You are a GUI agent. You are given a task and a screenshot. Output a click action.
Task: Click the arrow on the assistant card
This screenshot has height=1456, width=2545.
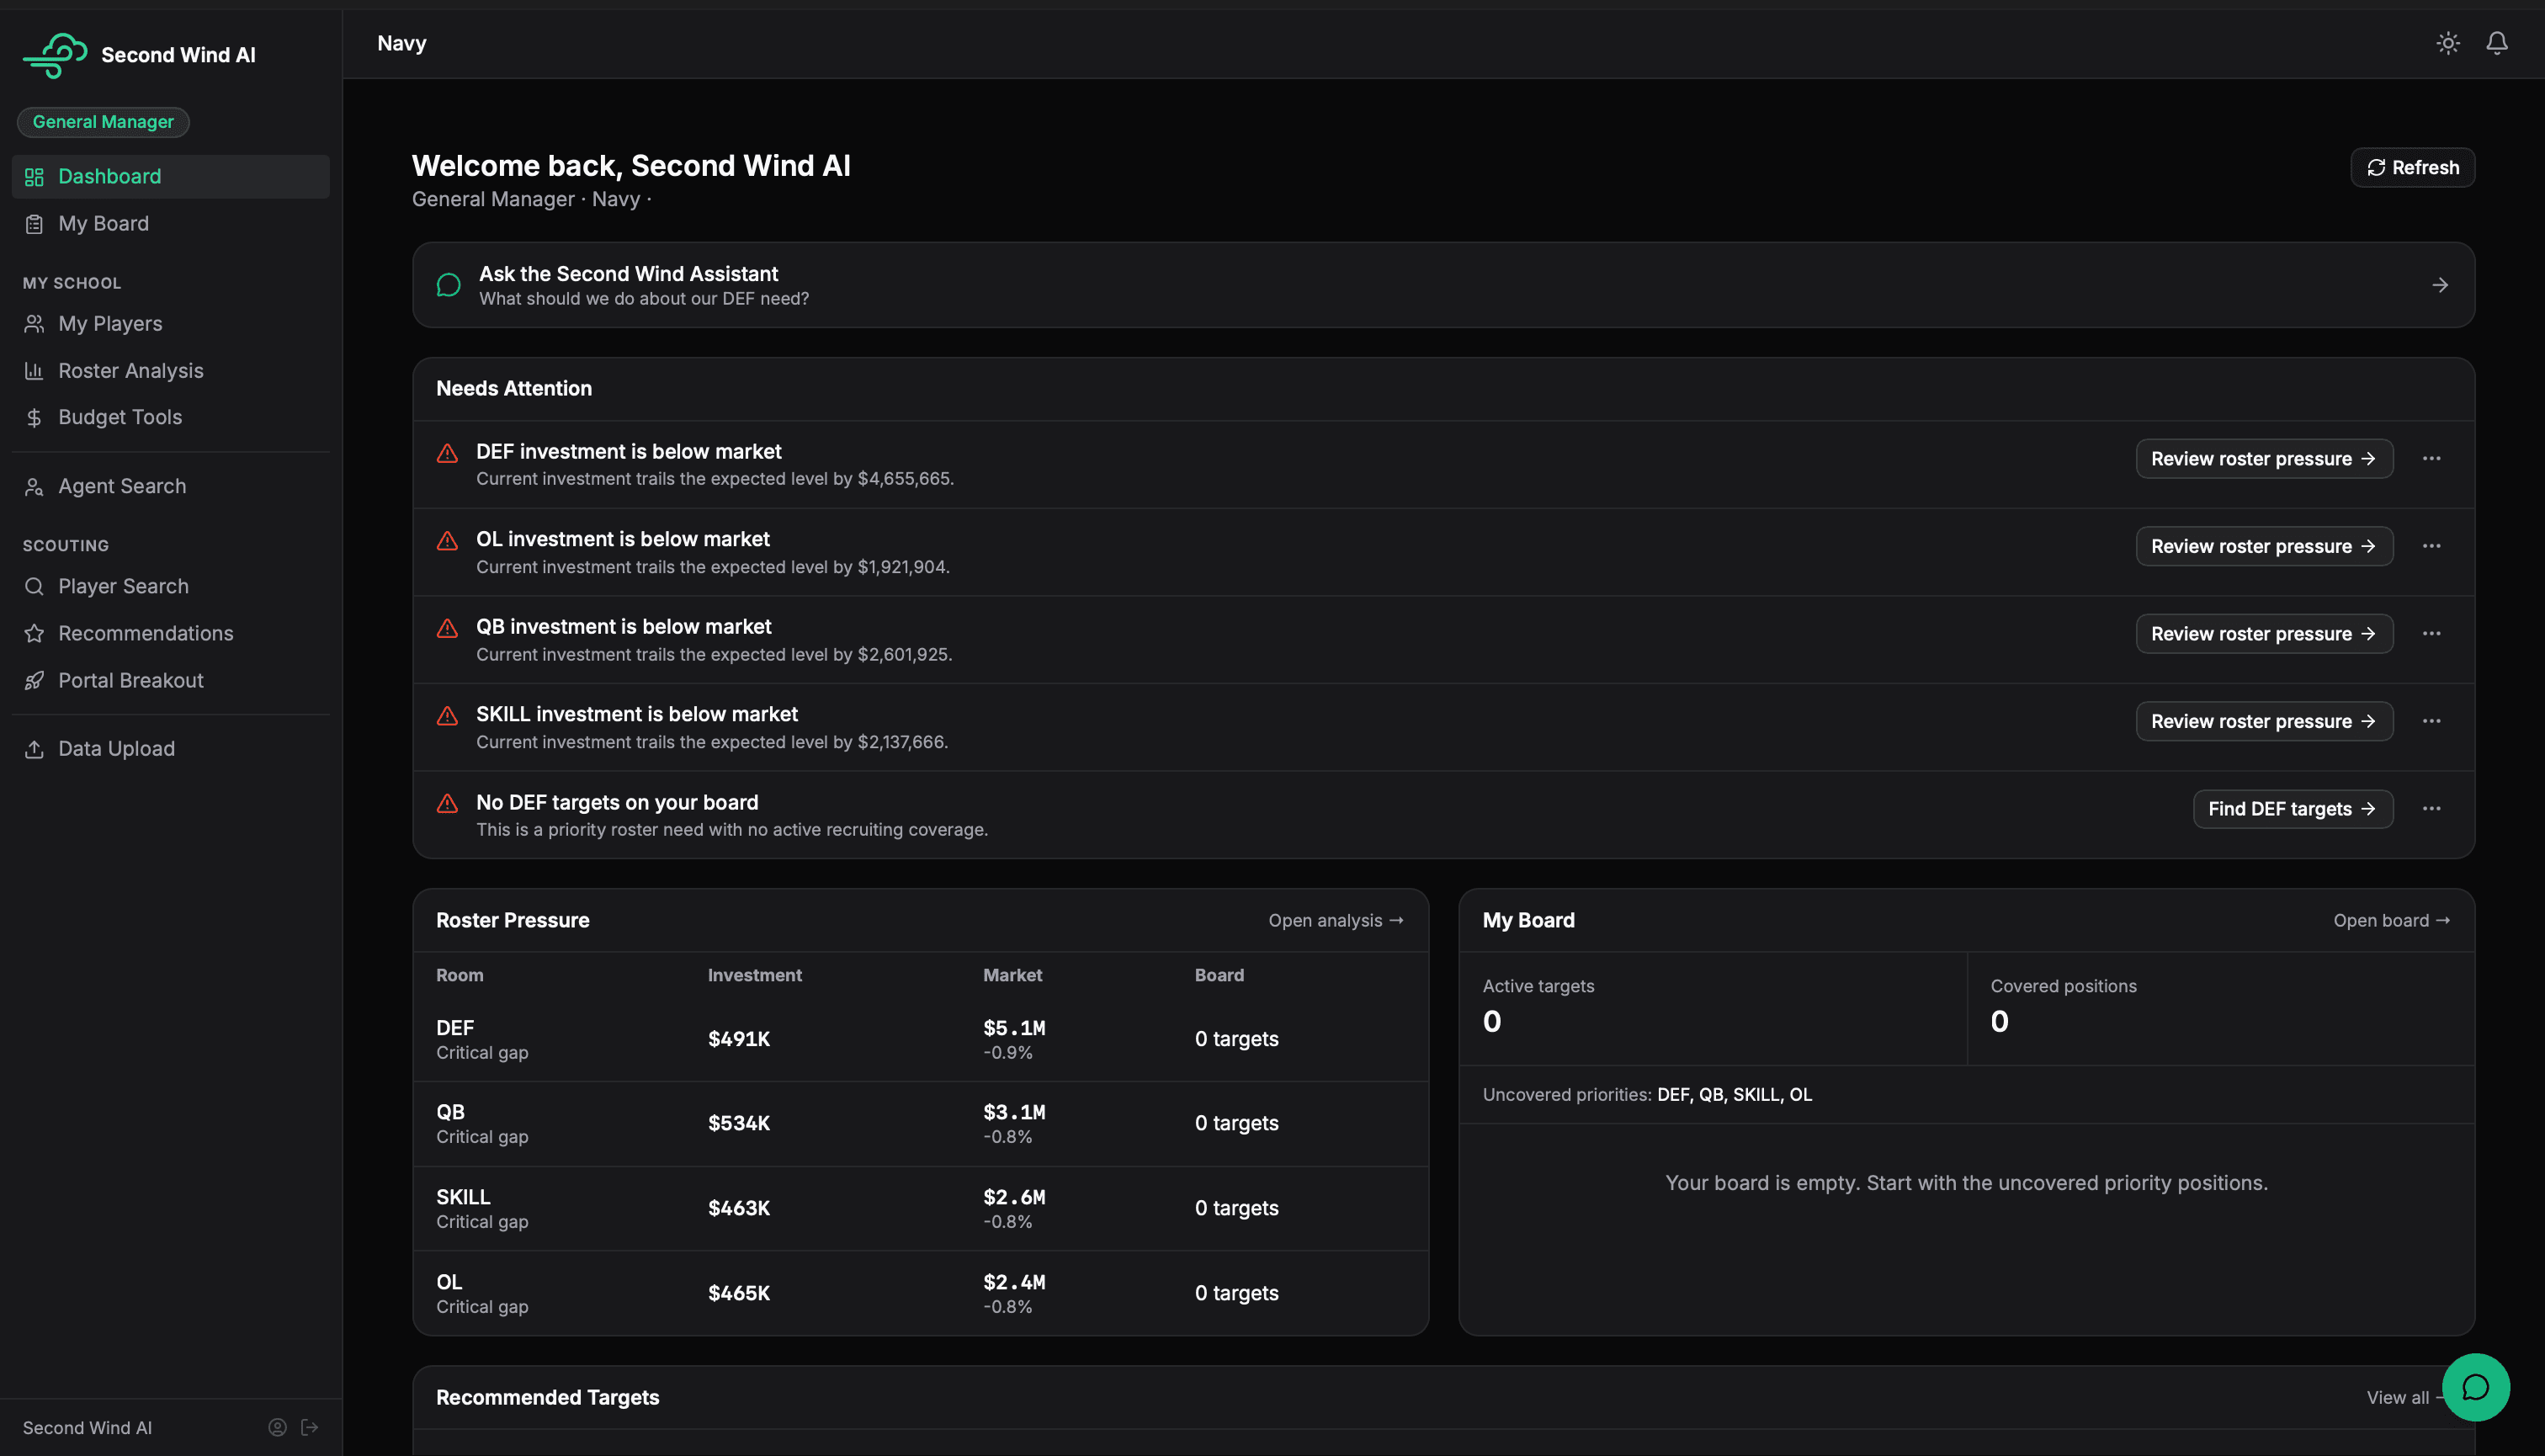point(2440,285)
